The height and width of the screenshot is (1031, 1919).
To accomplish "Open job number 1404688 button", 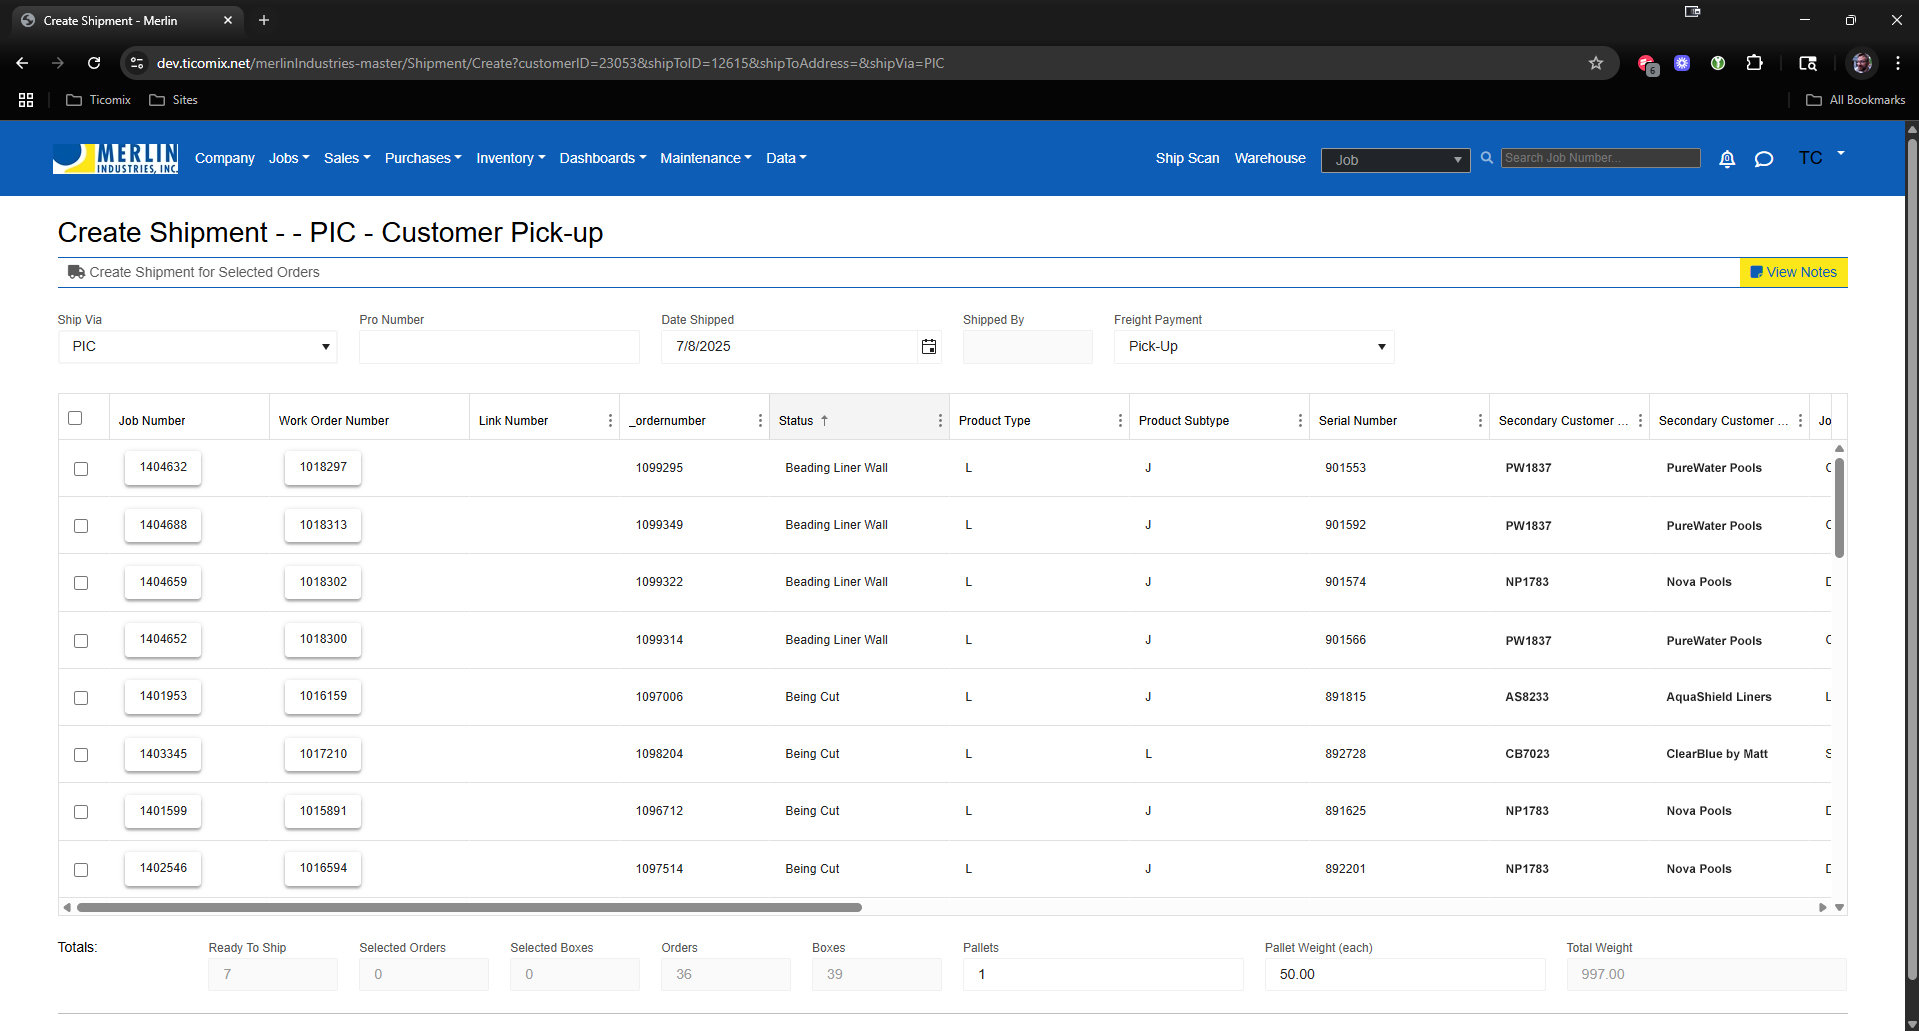I will 163,525.
